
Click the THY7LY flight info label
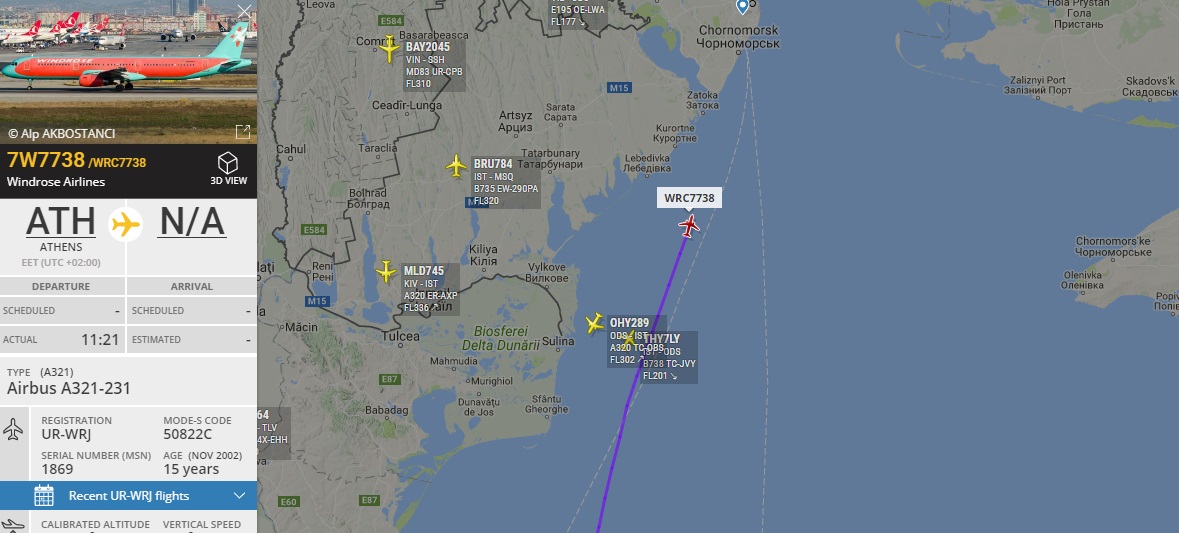[x=669, y=358]
